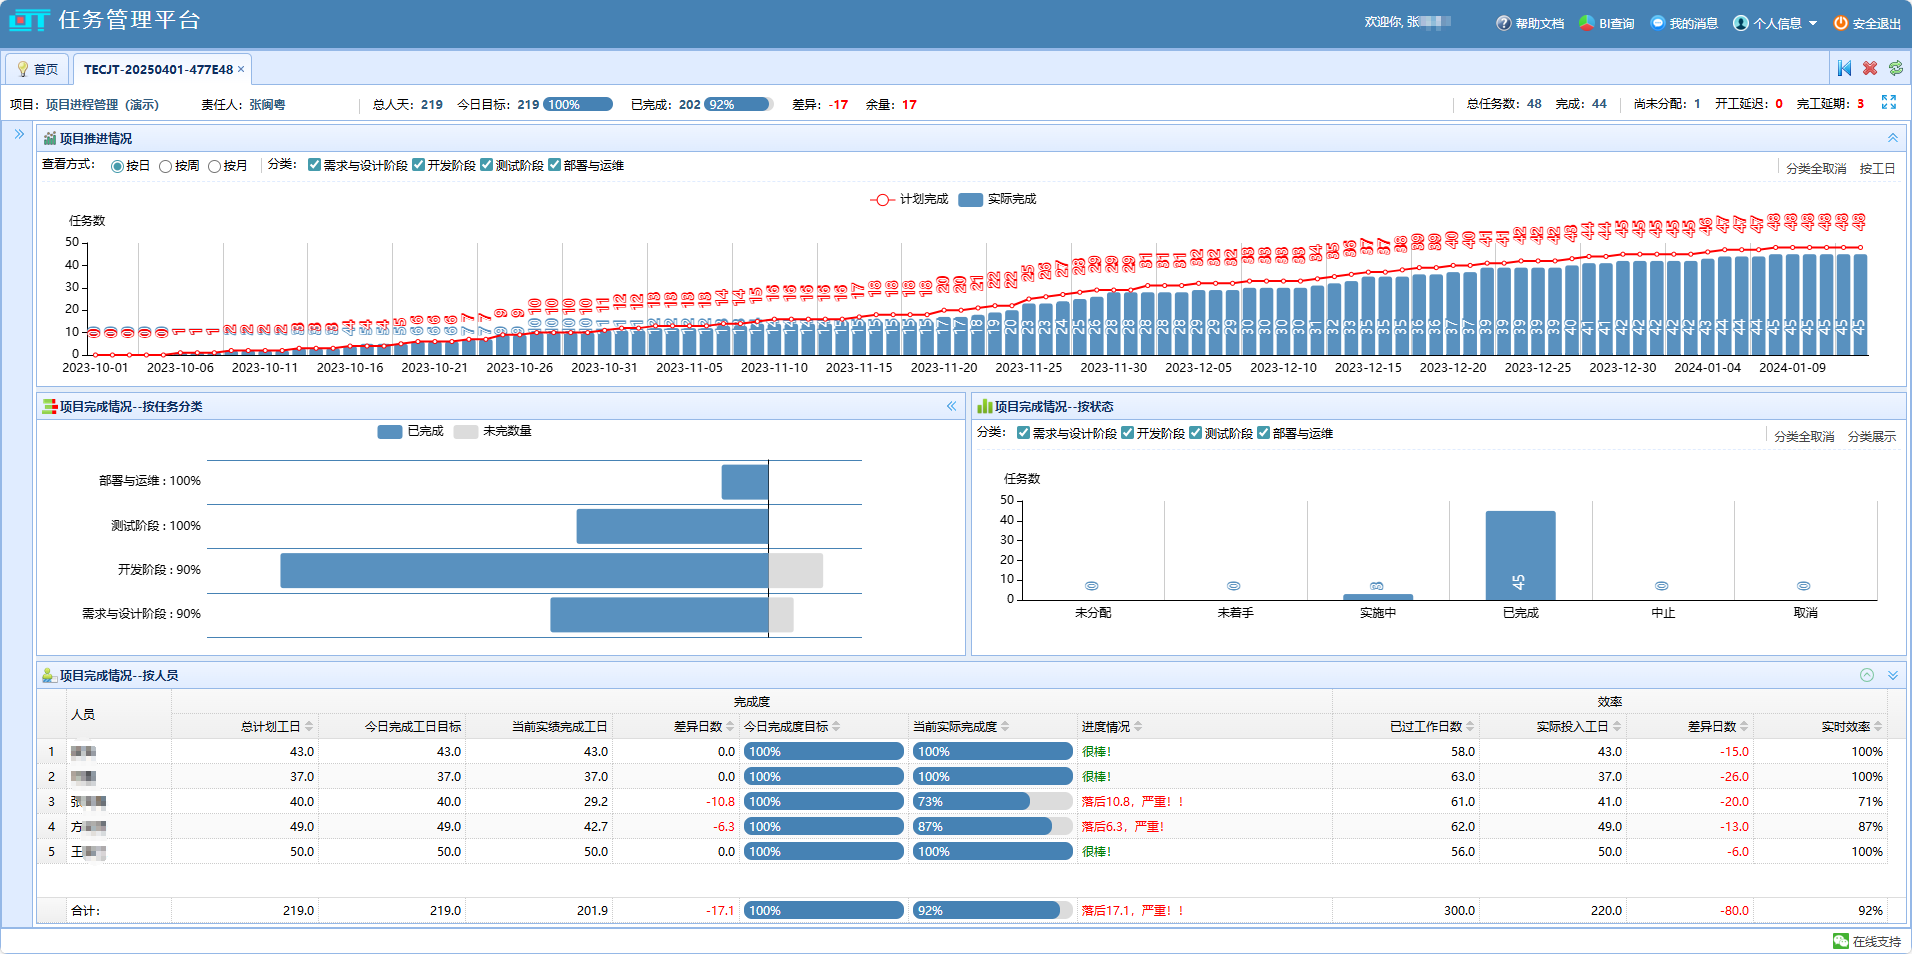Expand the left sidebar panel
Screen dimensions: 1912x954
[x=19, y=134]
